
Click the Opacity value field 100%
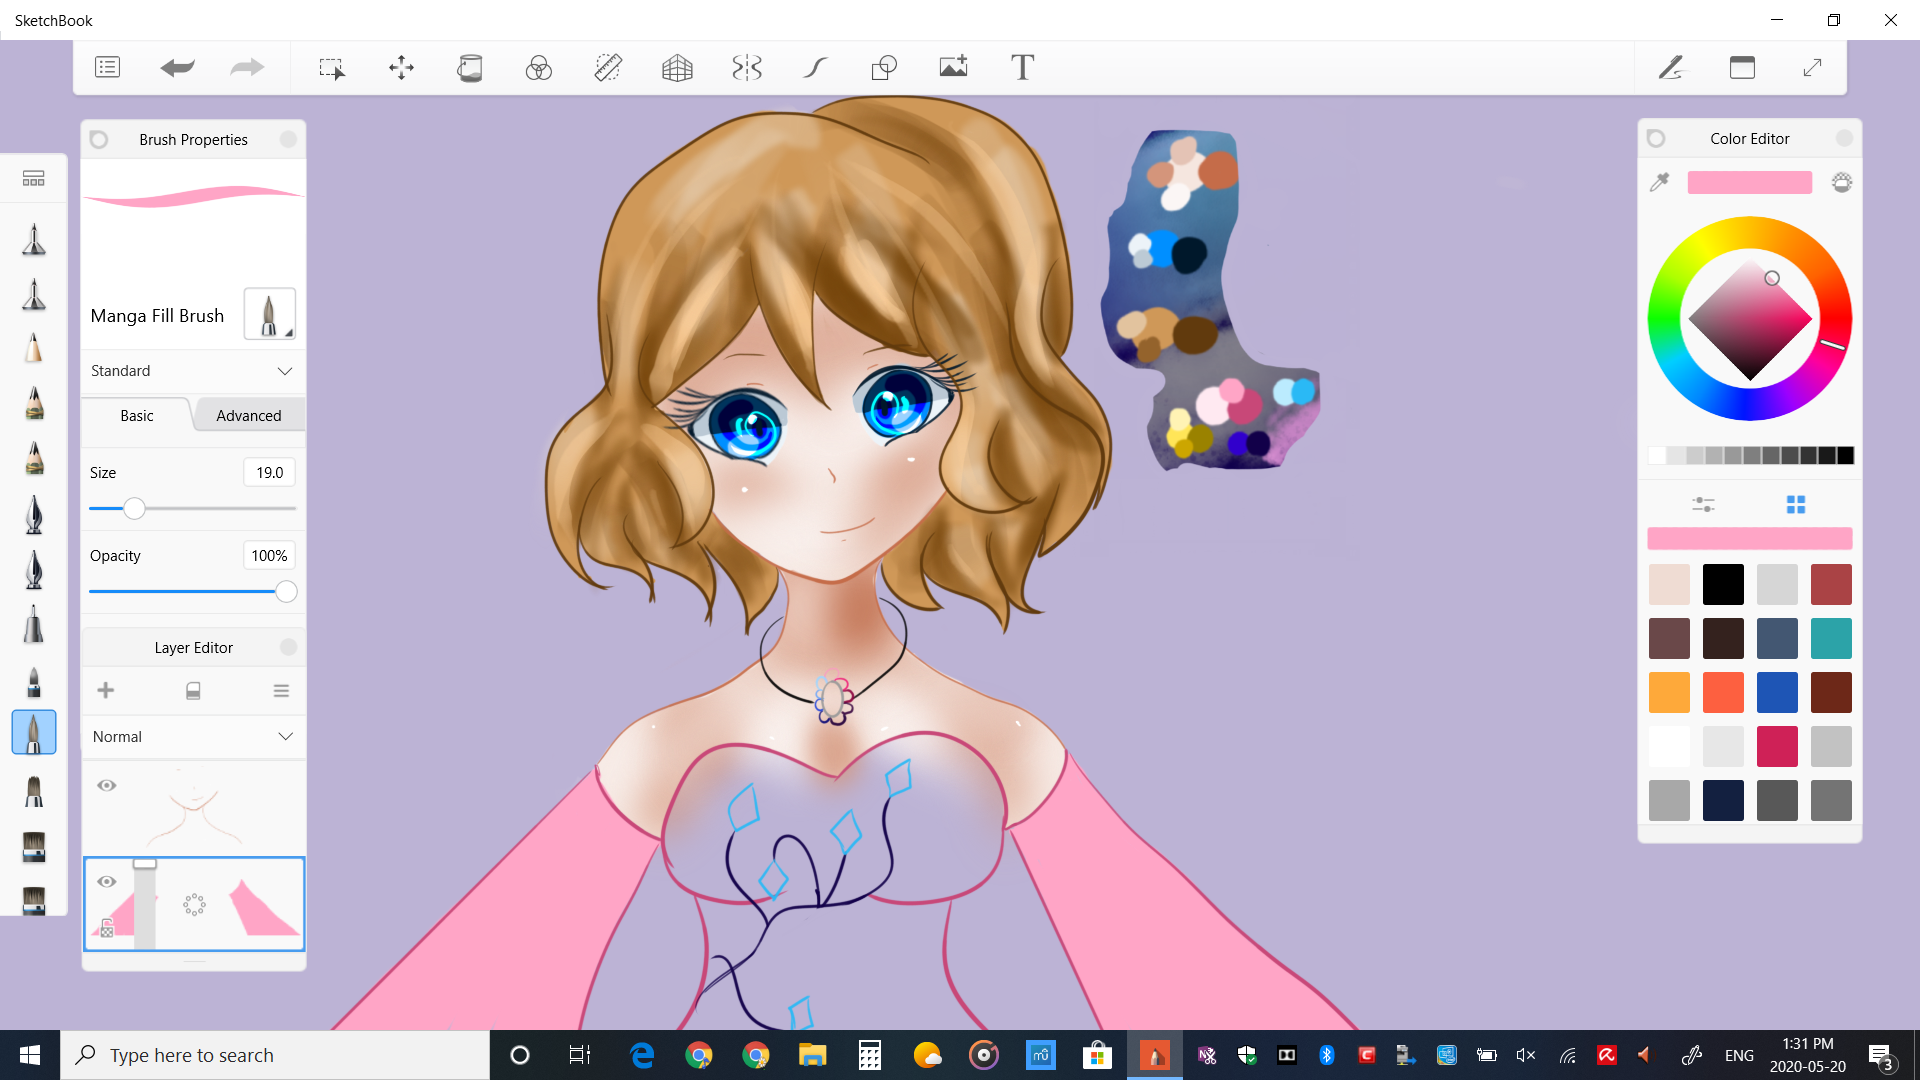click(x=269, y=555)
